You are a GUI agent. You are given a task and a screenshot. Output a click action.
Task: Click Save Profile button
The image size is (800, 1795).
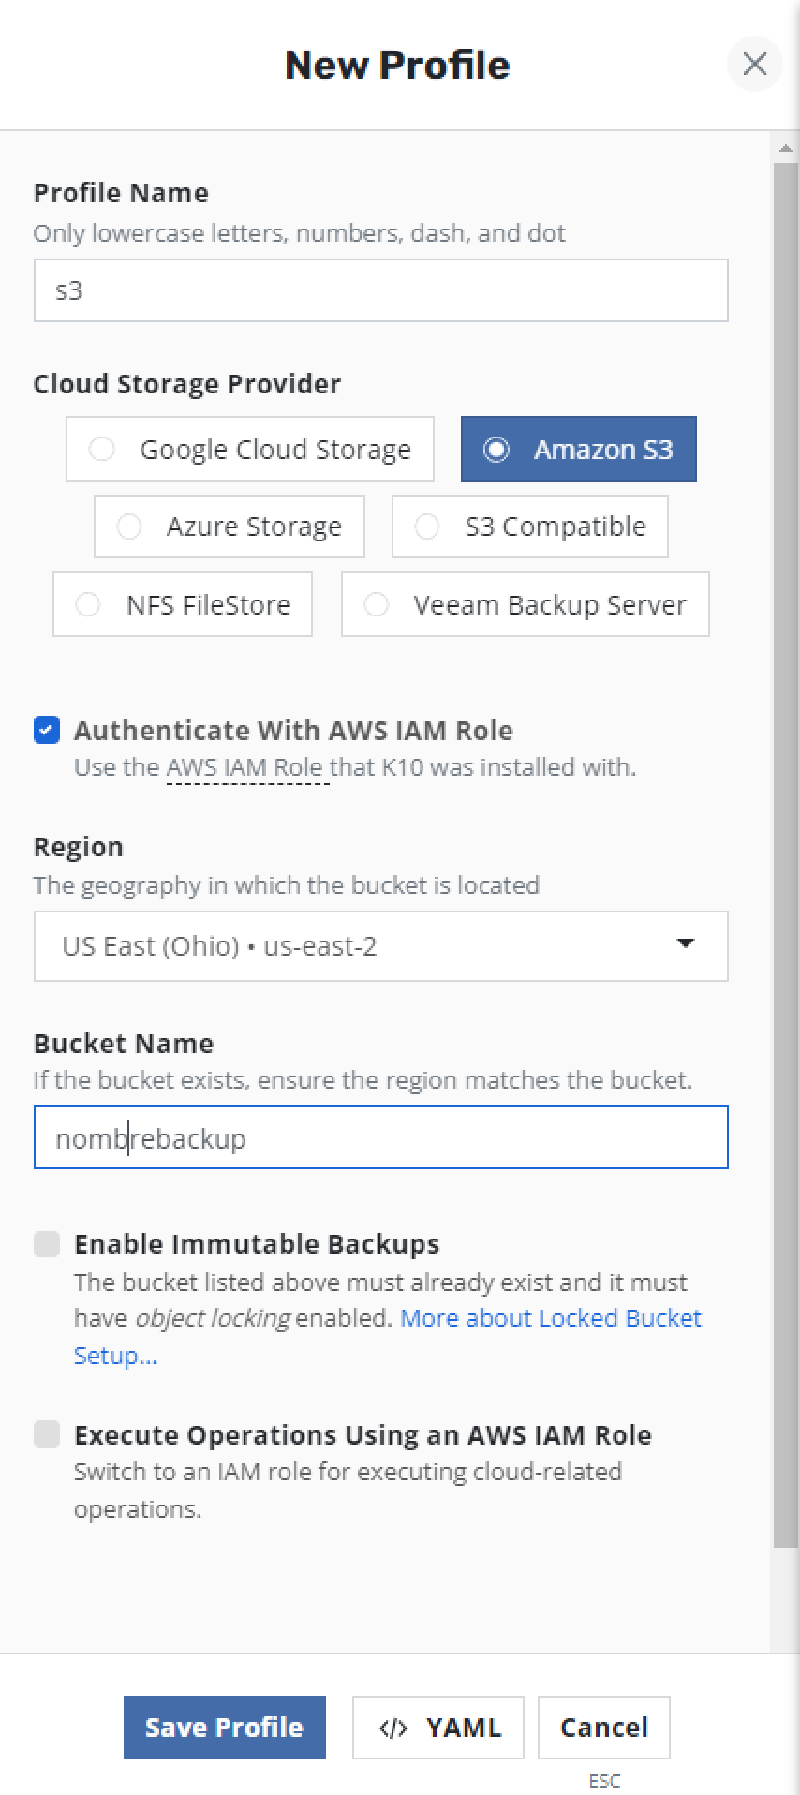pyautogui.click(x=225, y=1727)
